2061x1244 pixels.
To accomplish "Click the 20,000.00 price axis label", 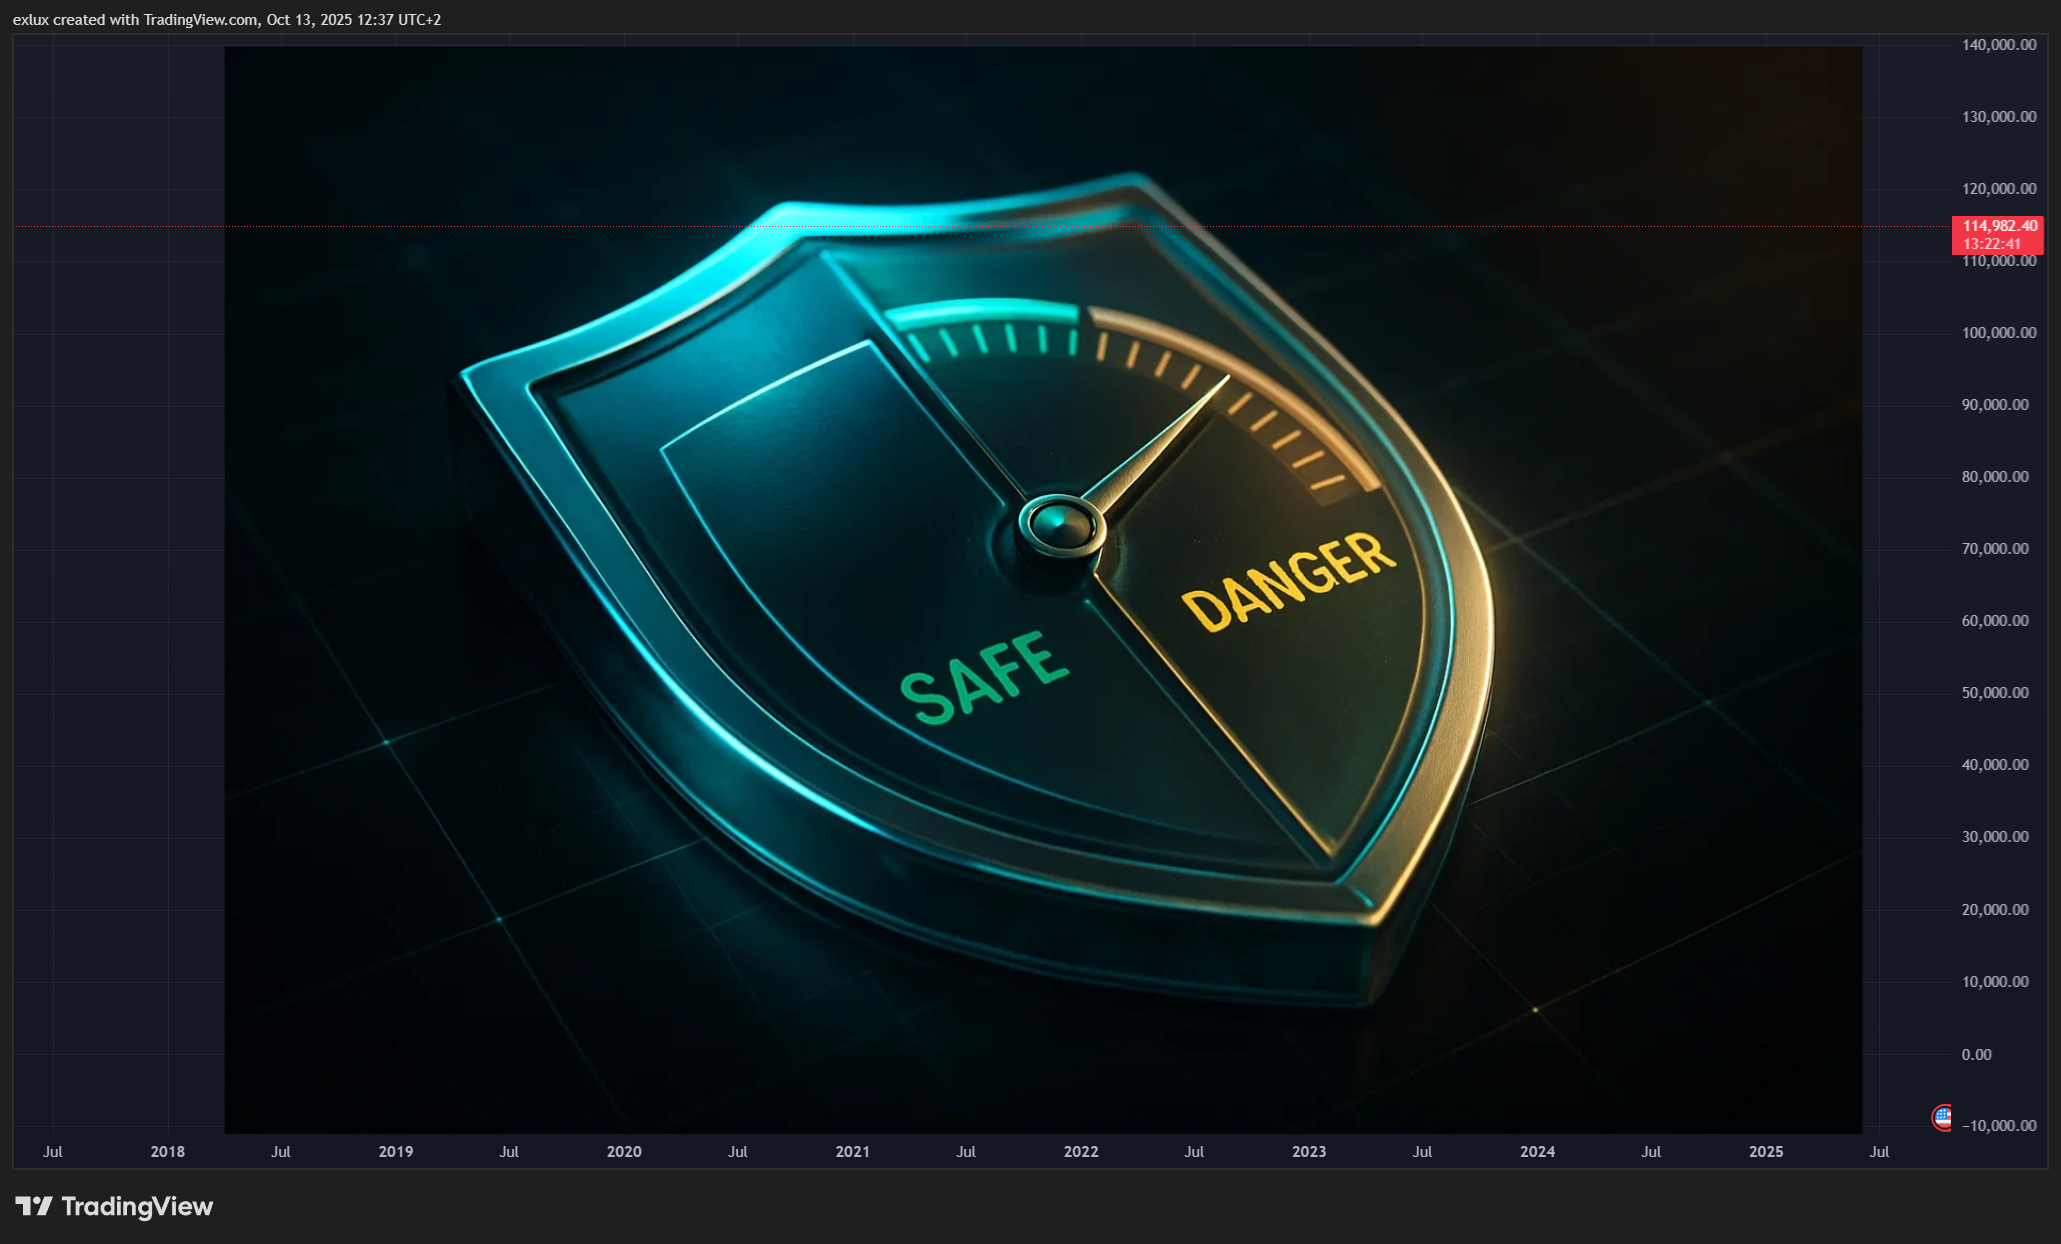I will point(1995,909).
